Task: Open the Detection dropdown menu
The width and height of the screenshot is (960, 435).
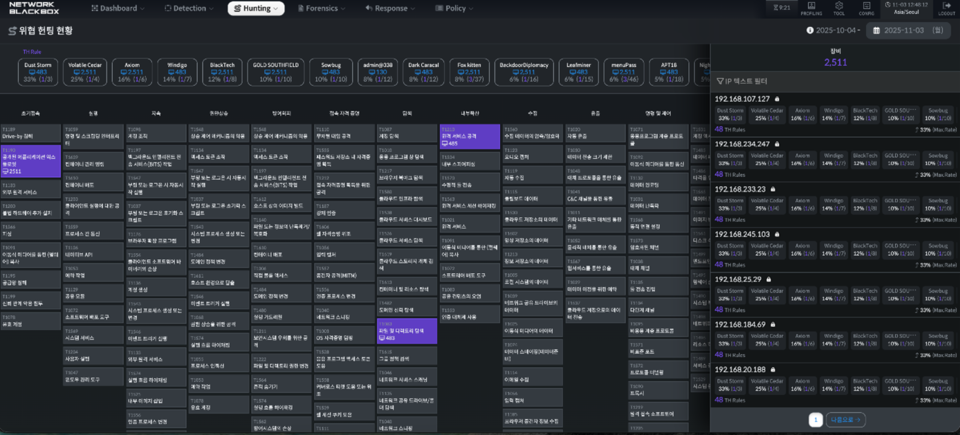Action: (x=187, y=8)
